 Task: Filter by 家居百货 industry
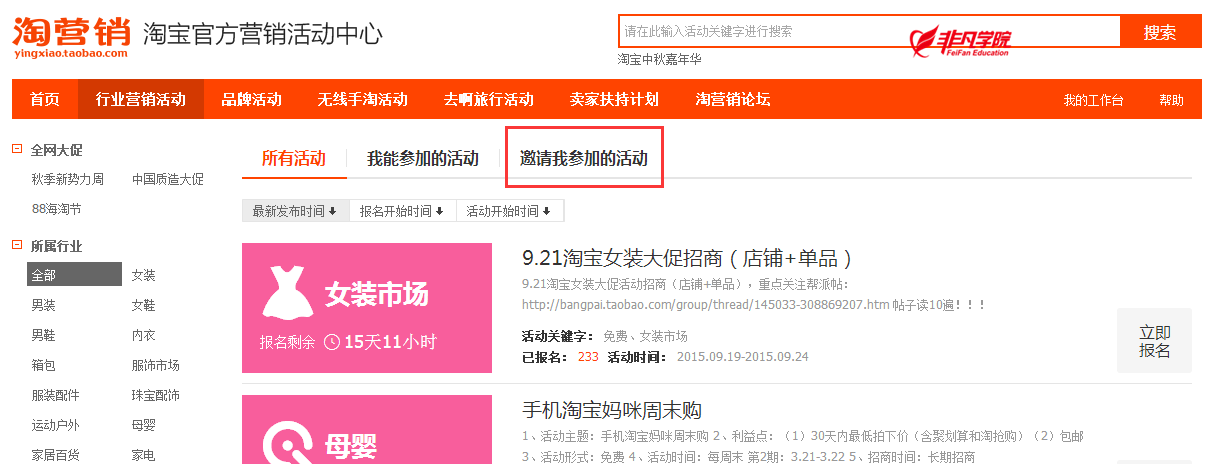point(55,455)
